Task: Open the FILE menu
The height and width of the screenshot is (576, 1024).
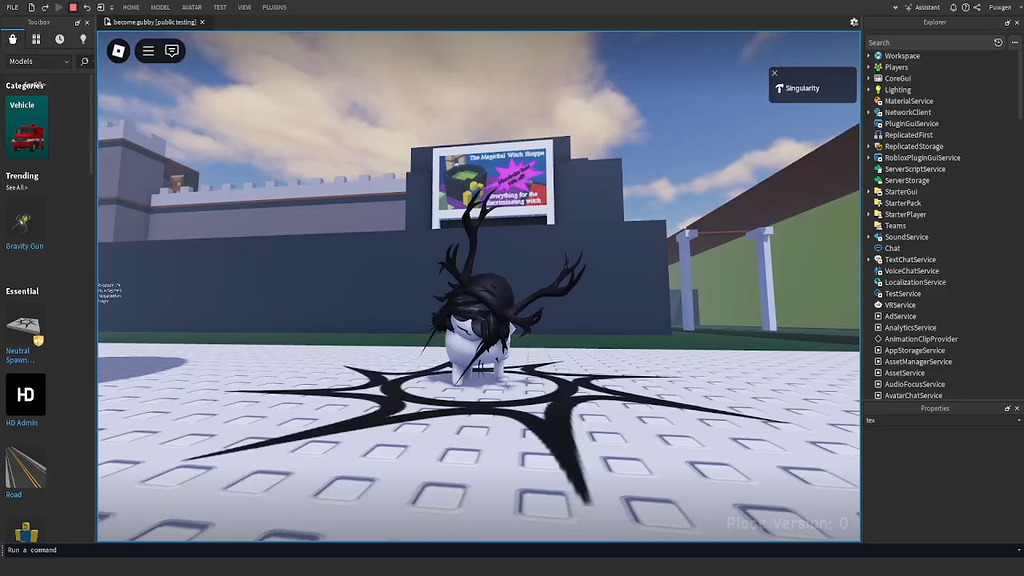Action: 14,8
